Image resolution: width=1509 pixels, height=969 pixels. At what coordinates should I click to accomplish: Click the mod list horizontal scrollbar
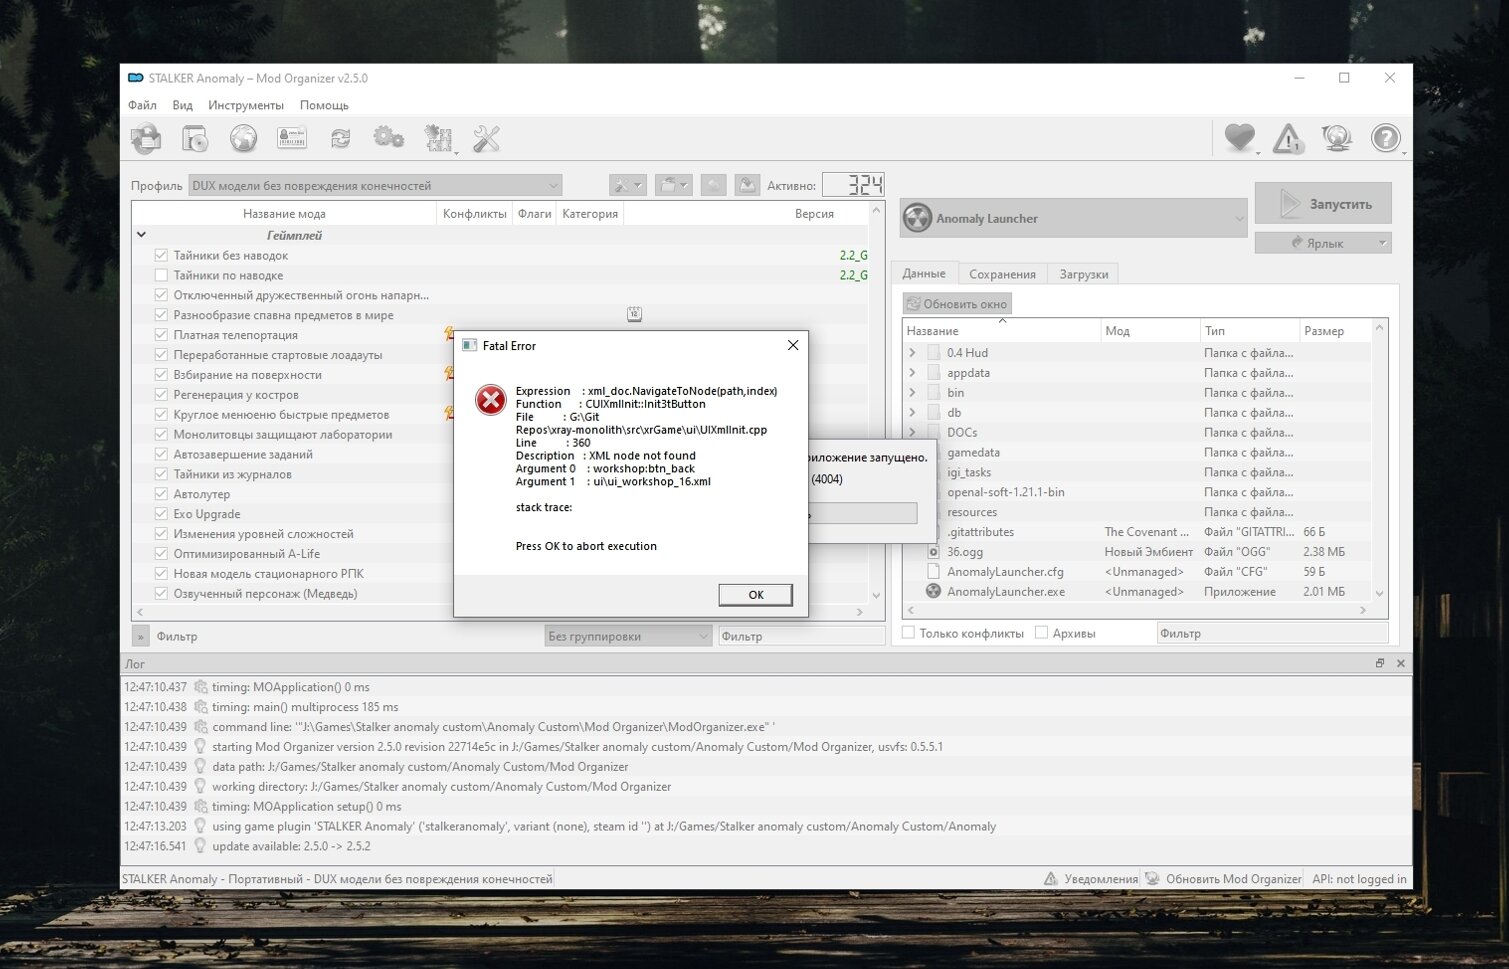click(x=500, y=612)
